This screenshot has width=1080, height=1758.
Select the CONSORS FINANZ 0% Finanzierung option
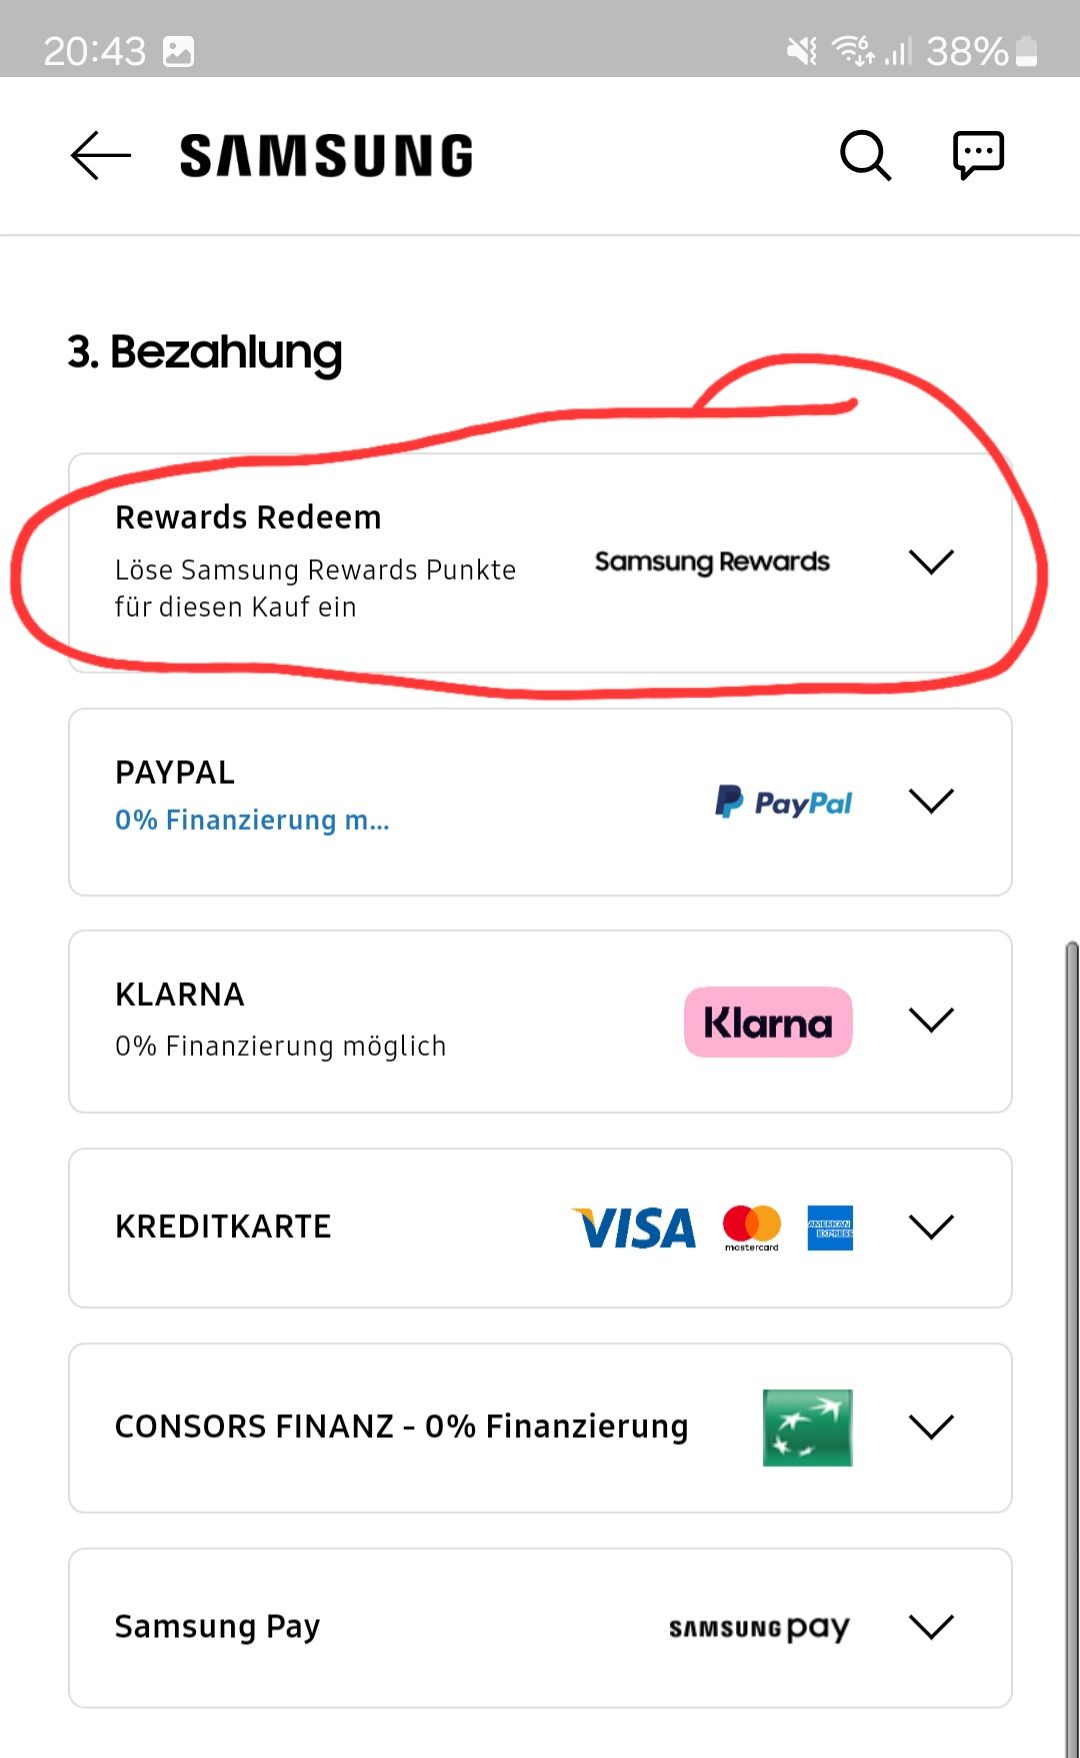point(400,1428)
